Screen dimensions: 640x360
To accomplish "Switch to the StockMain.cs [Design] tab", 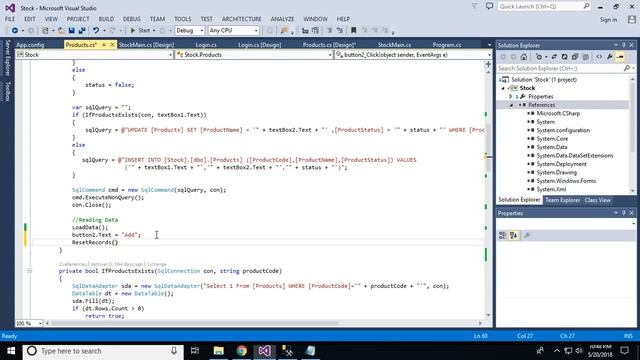I will [146, 45].
